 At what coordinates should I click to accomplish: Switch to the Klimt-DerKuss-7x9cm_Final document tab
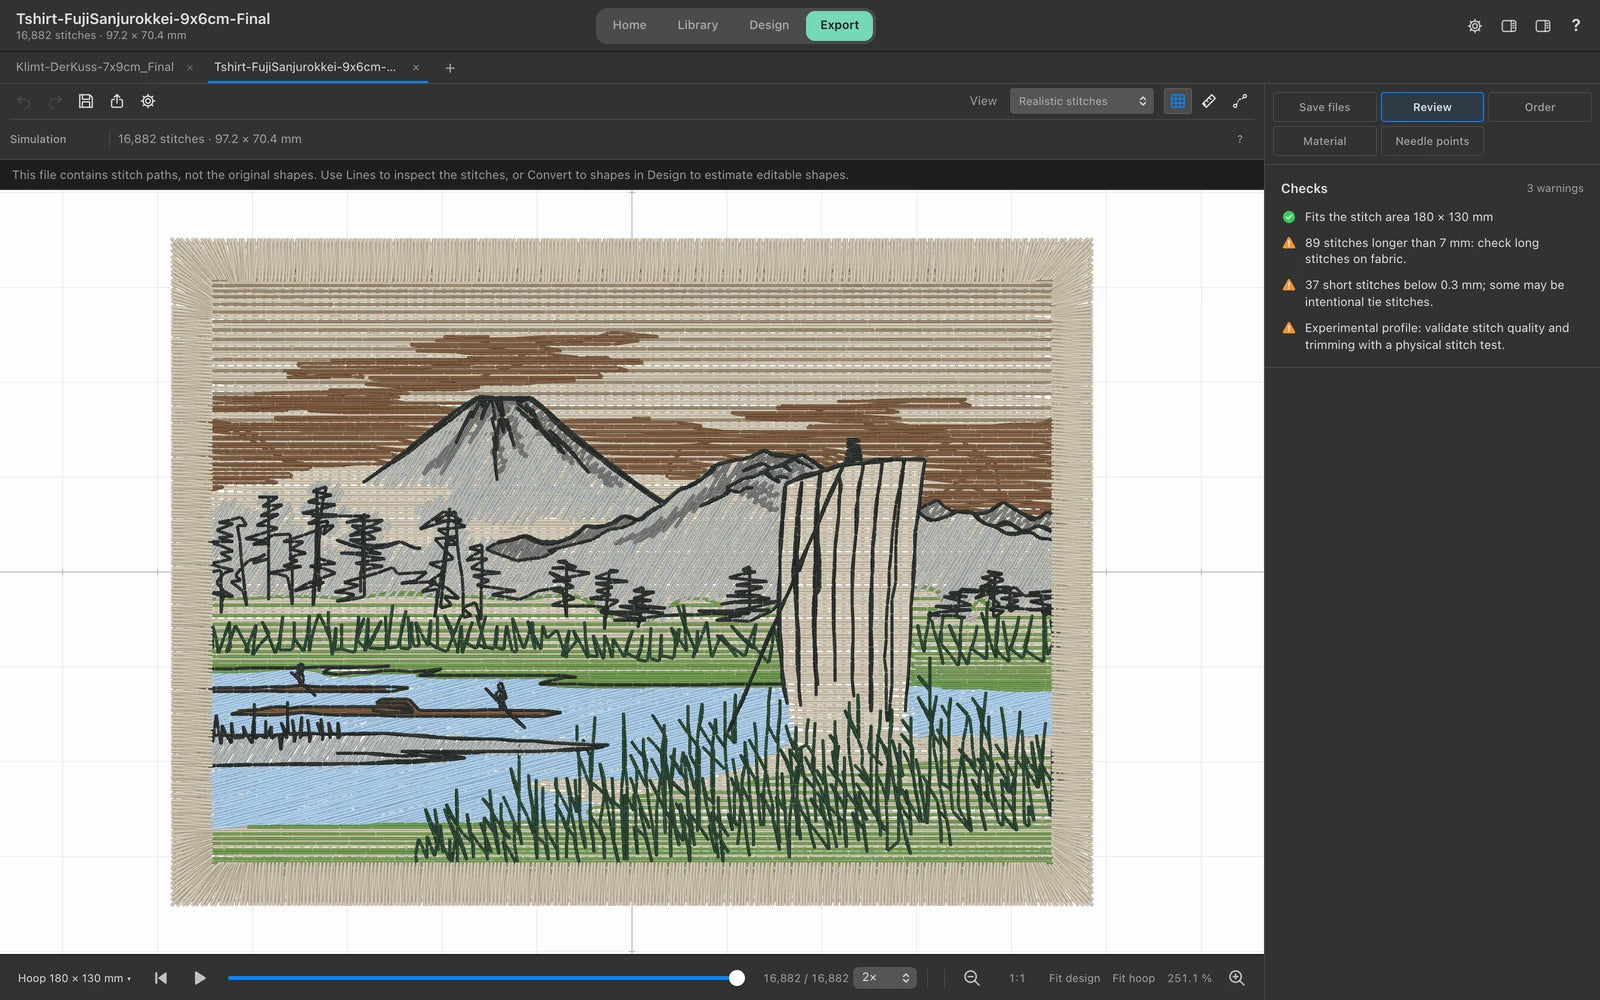click(x=95, y=67)
